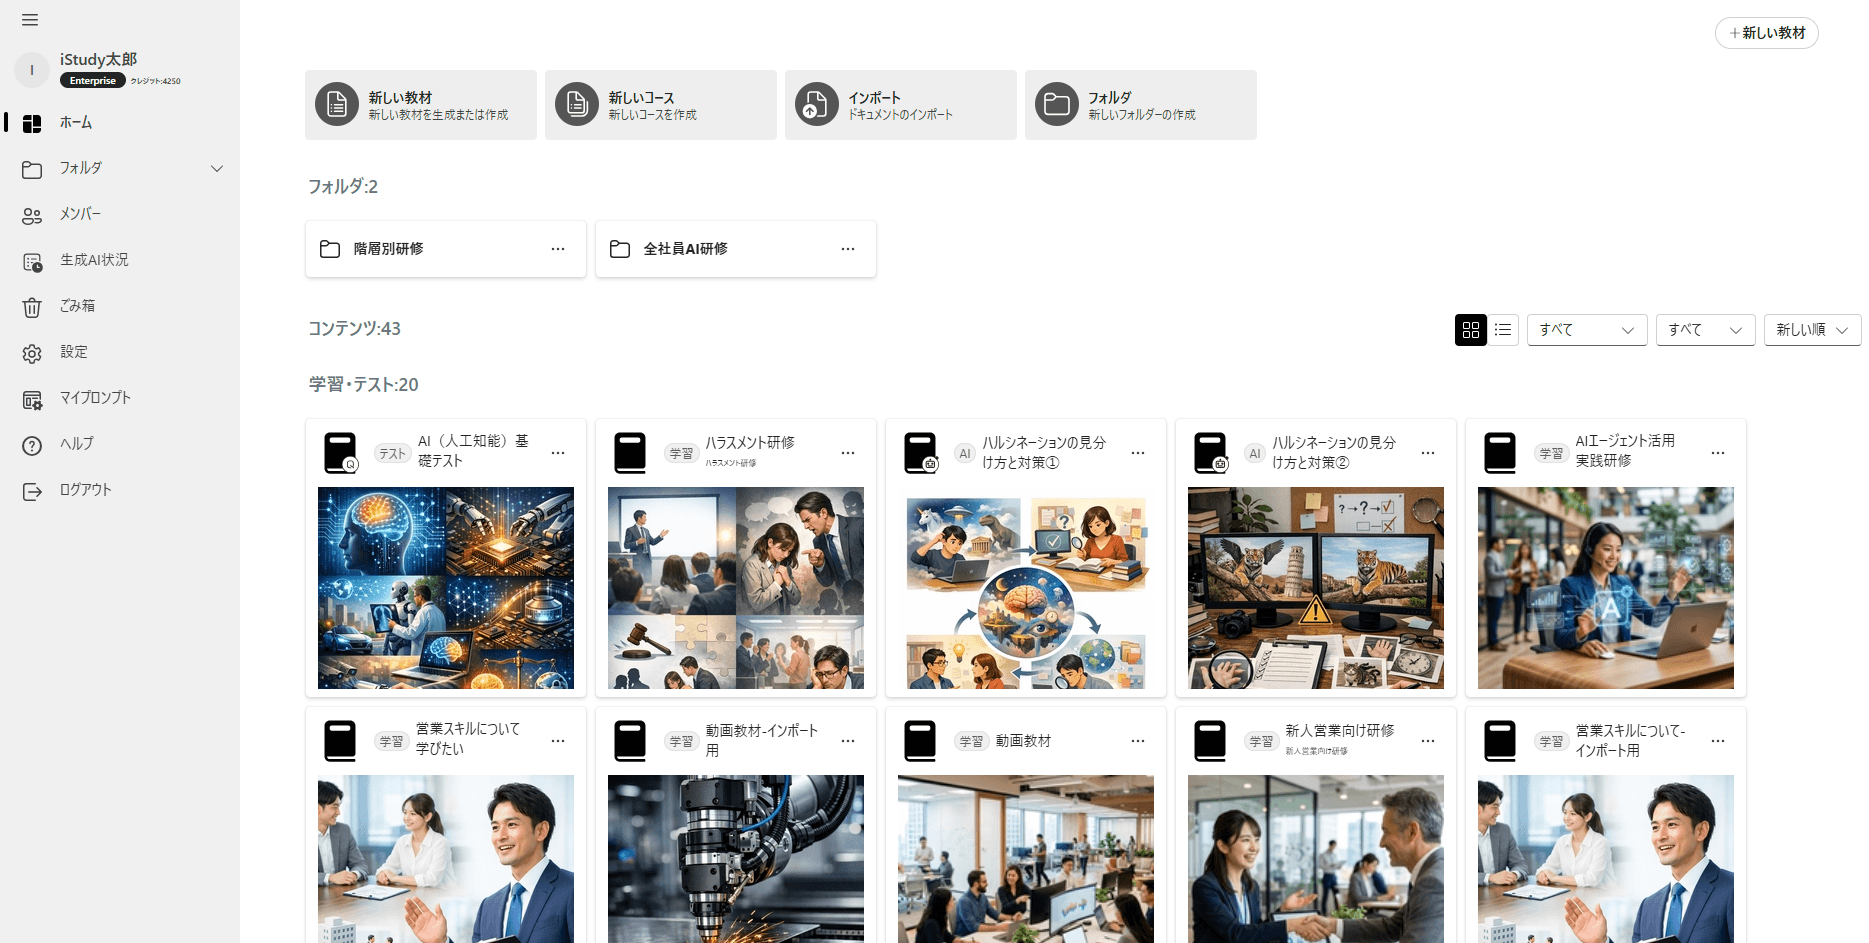Click the 動画教材-インポート用 title

point(762,741)
